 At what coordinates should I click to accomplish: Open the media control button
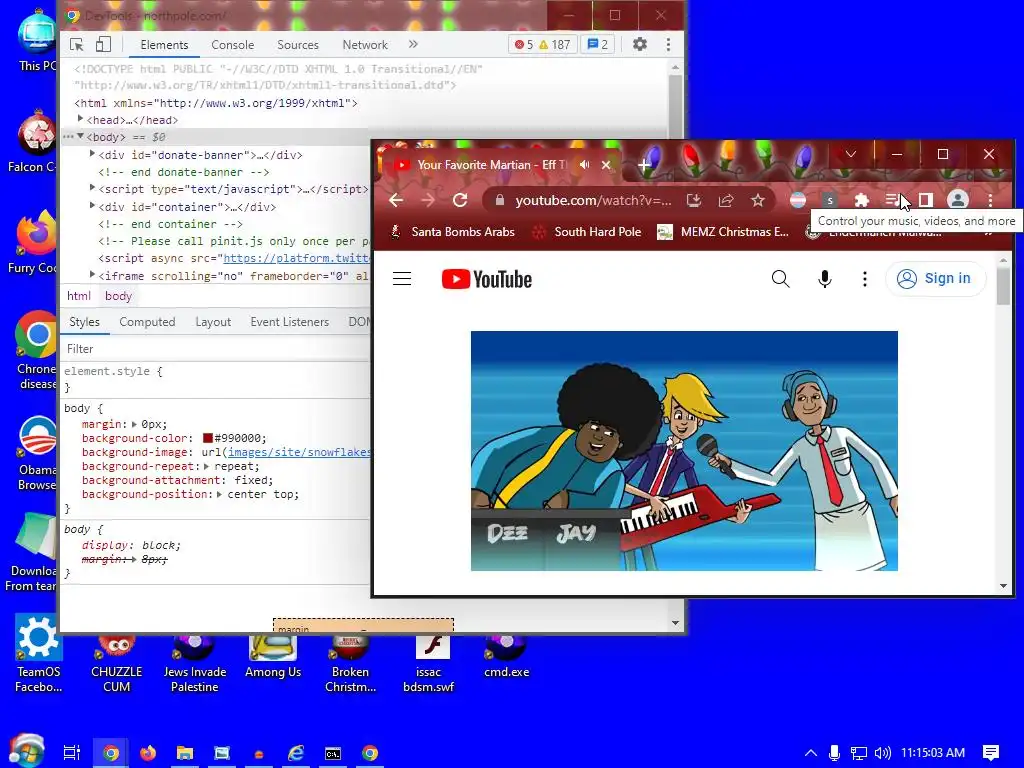893,200
